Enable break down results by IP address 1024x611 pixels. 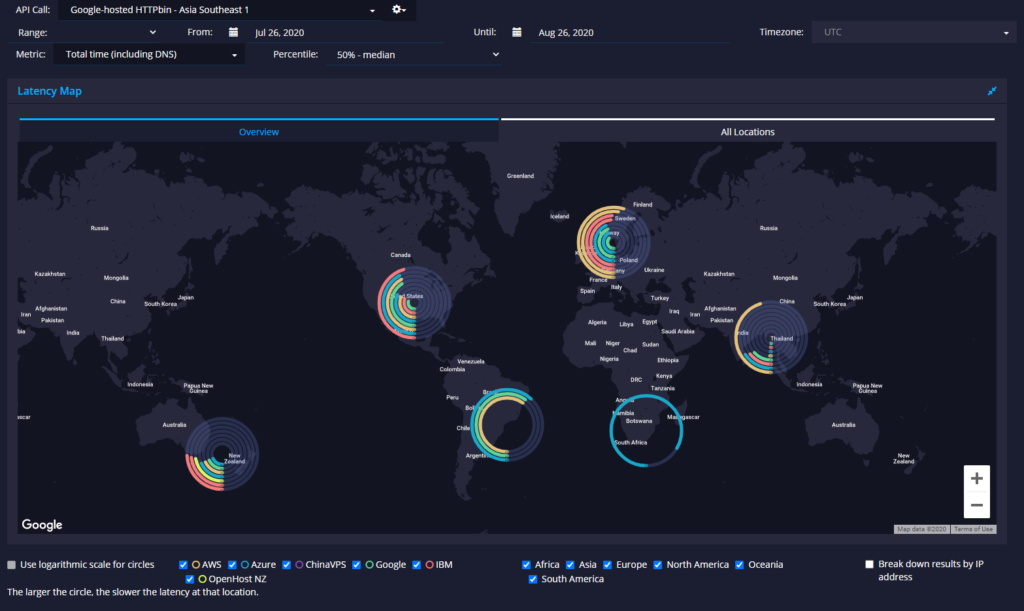click(x=869, y=564)
